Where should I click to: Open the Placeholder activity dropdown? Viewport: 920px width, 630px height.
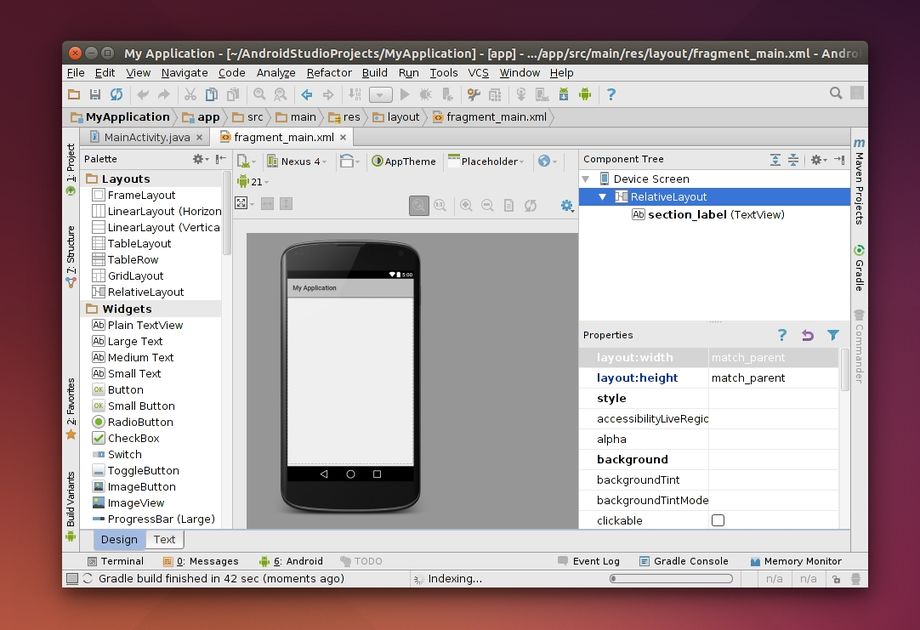click(x=486, y=161)
